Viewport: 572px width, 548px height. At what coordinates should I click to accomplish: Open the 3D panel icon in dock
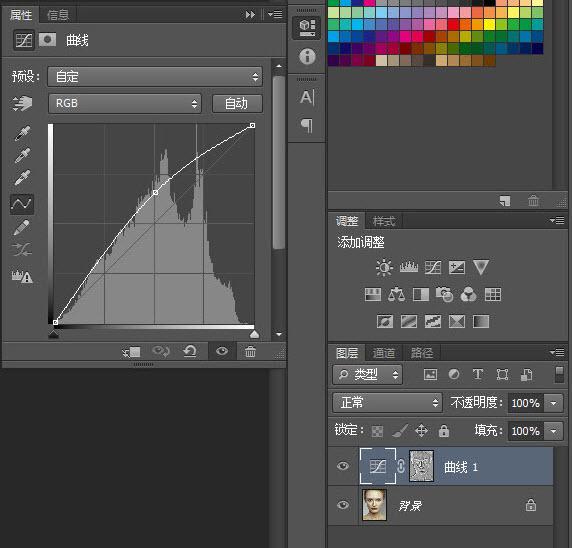(x=307, y=28)
